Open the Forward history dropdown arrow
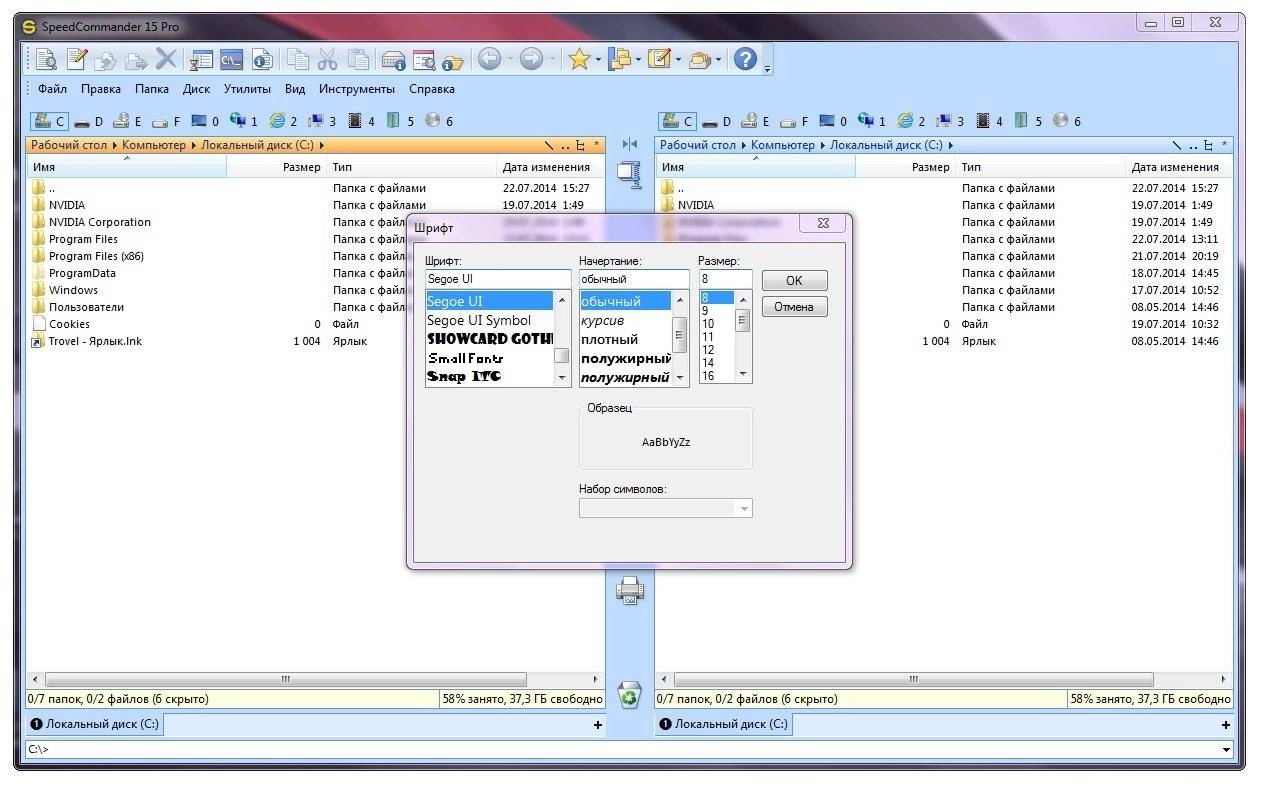1263x790 pixels. tap(552, 60)
